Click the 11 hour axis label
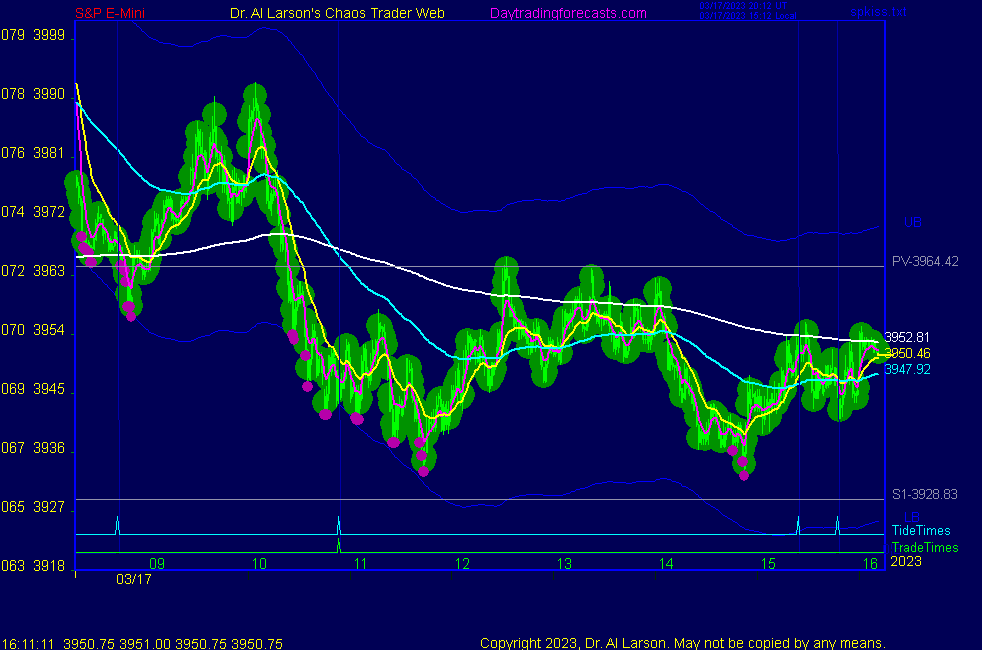 [x=360, y=564]
